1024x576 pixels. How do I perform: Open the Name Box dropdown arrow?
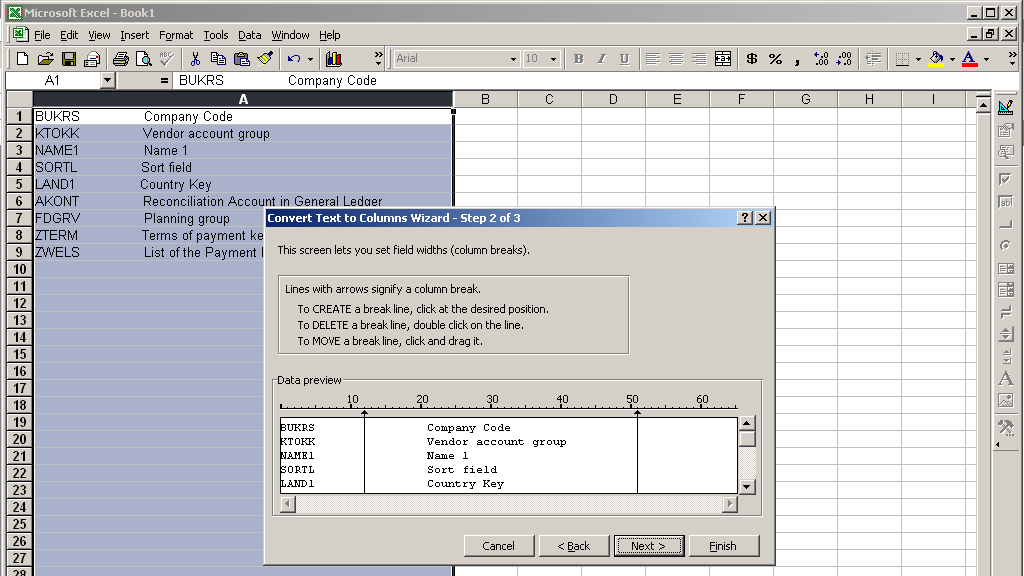point(107,80)
